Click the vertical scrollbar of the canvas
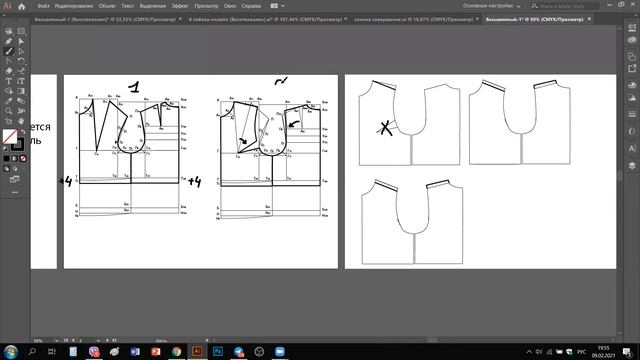The height and width of the screenshot is (360, 640). [620, 177]
